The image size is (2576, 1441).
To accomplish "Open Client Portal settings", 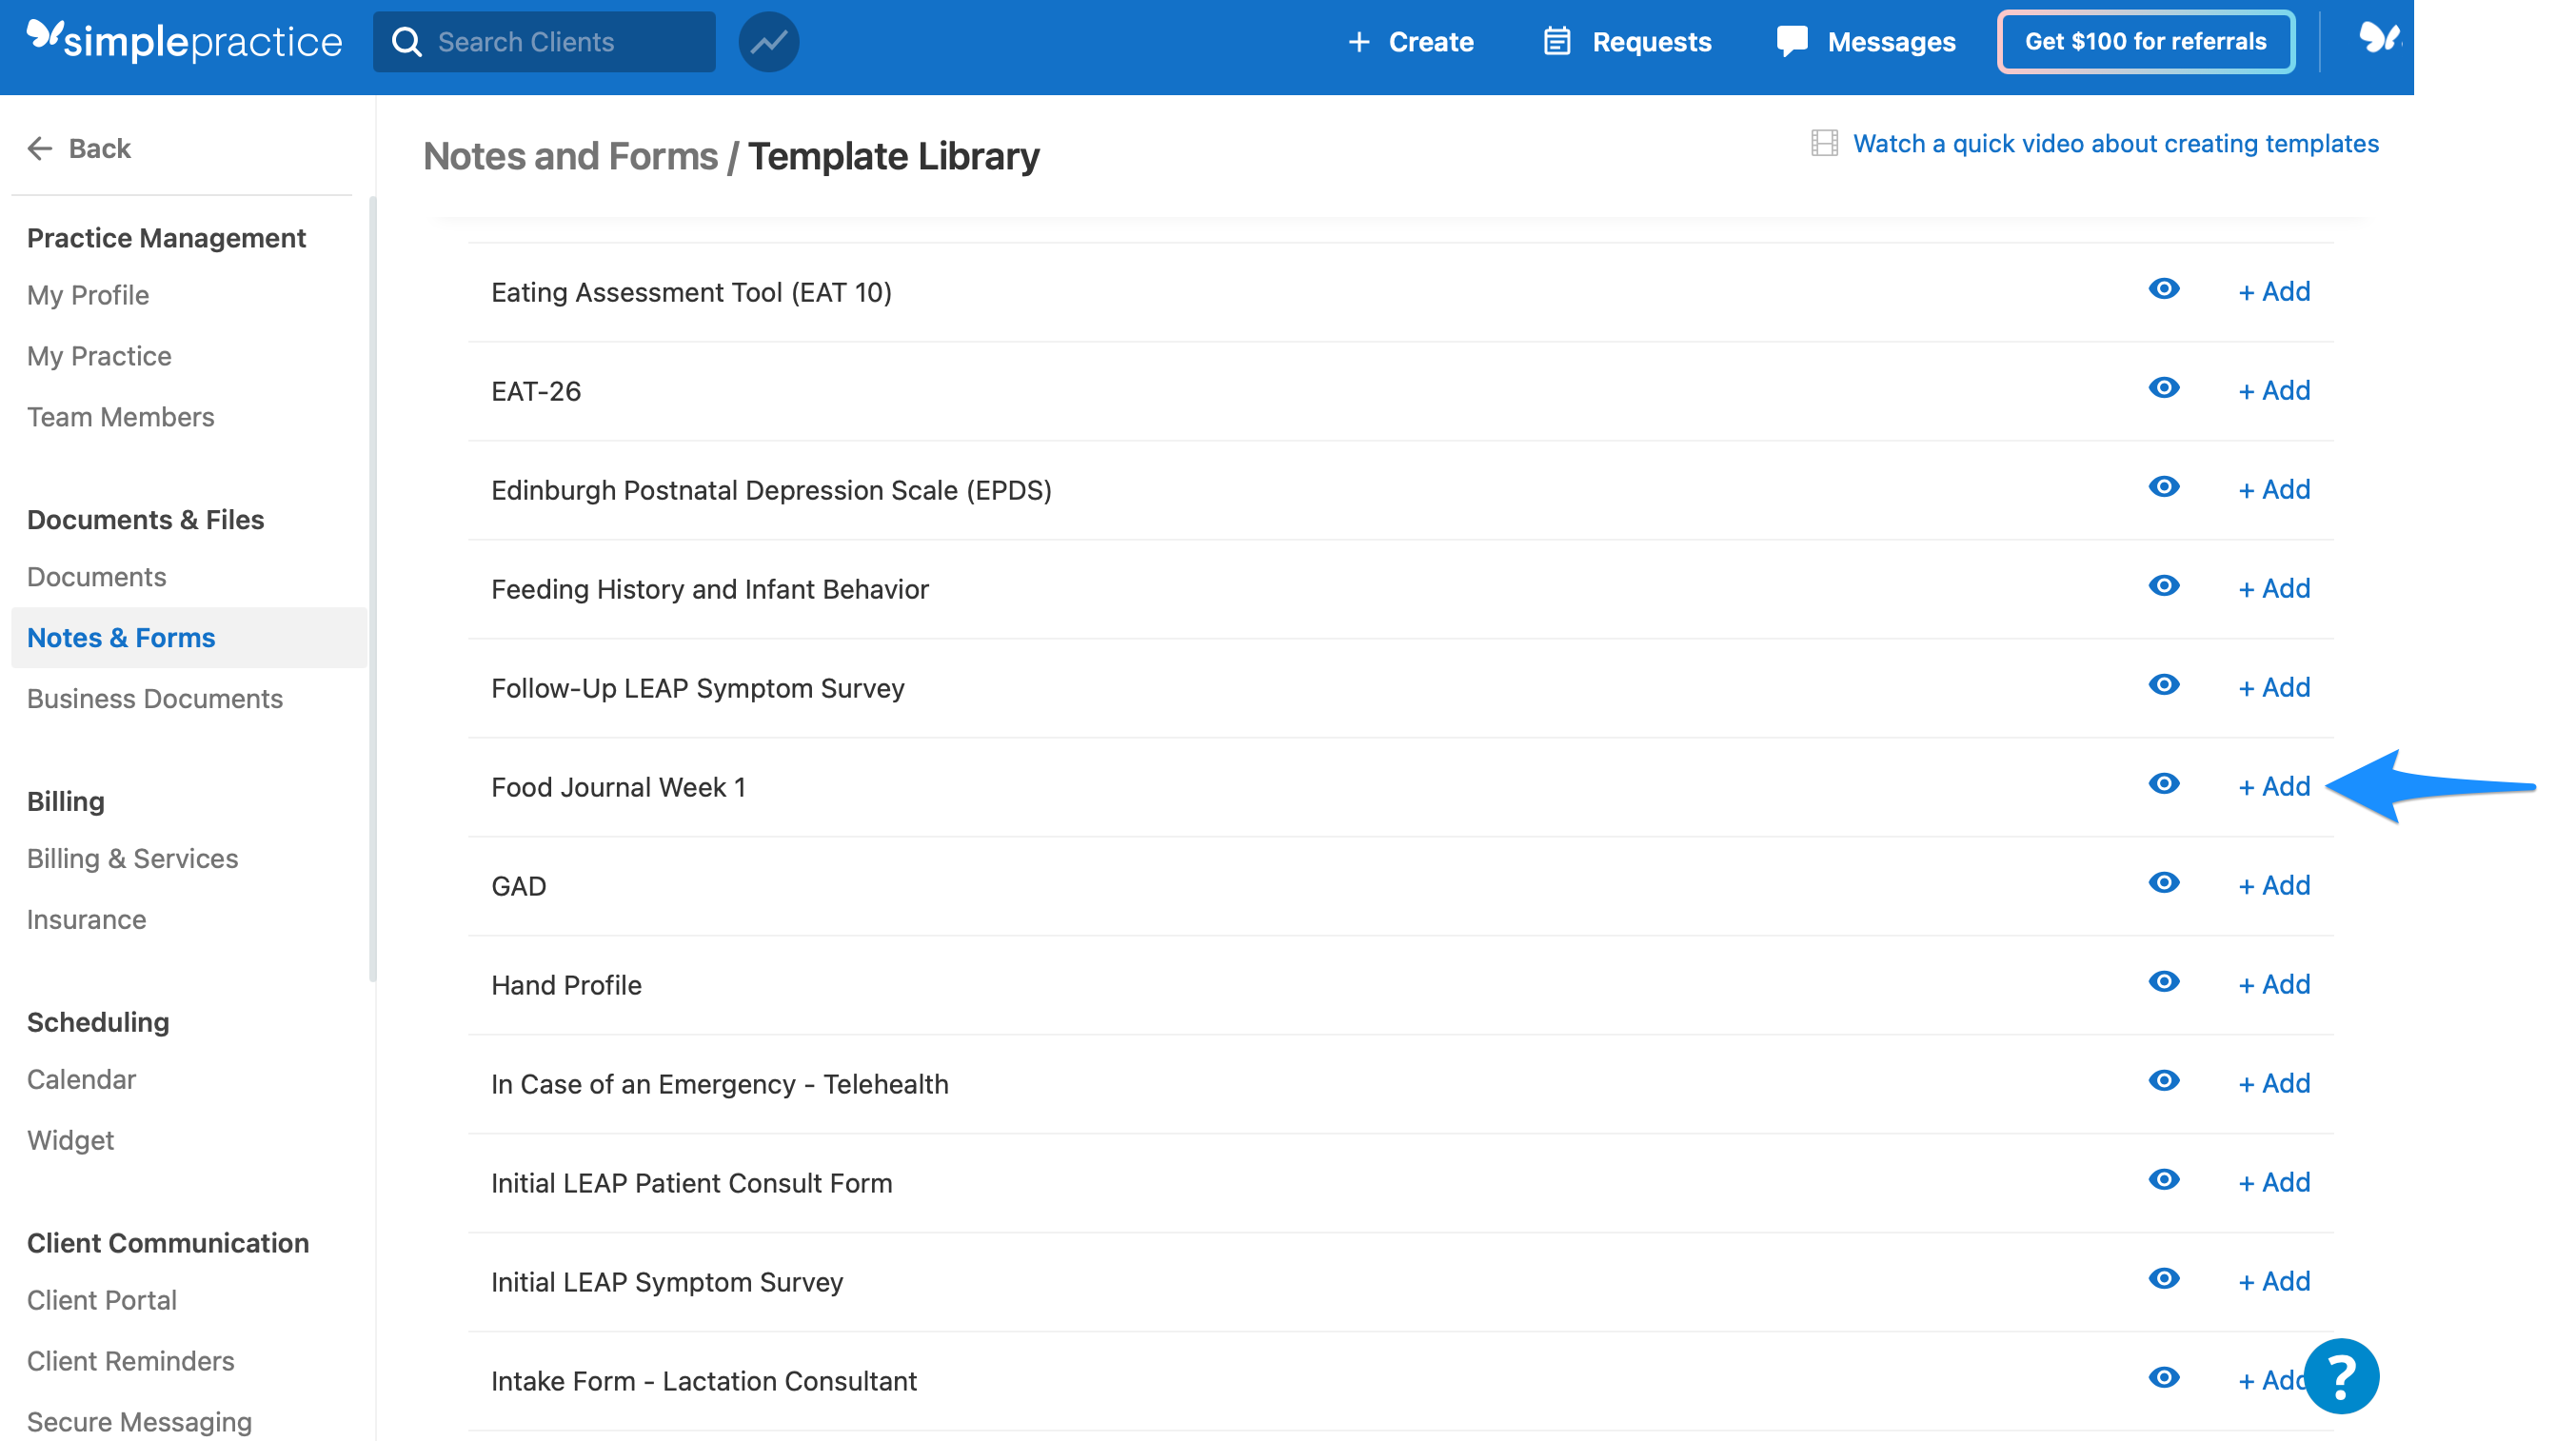I will 101,1301.
